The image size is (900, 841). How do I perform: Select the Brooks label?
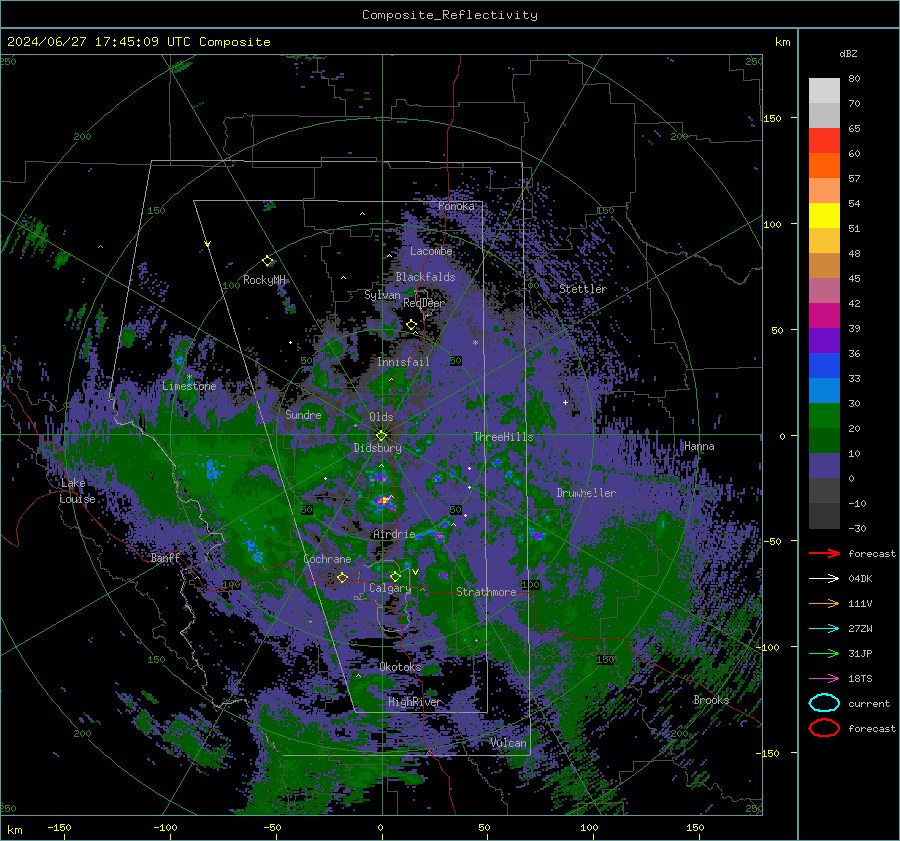click(x=711, y=700)
